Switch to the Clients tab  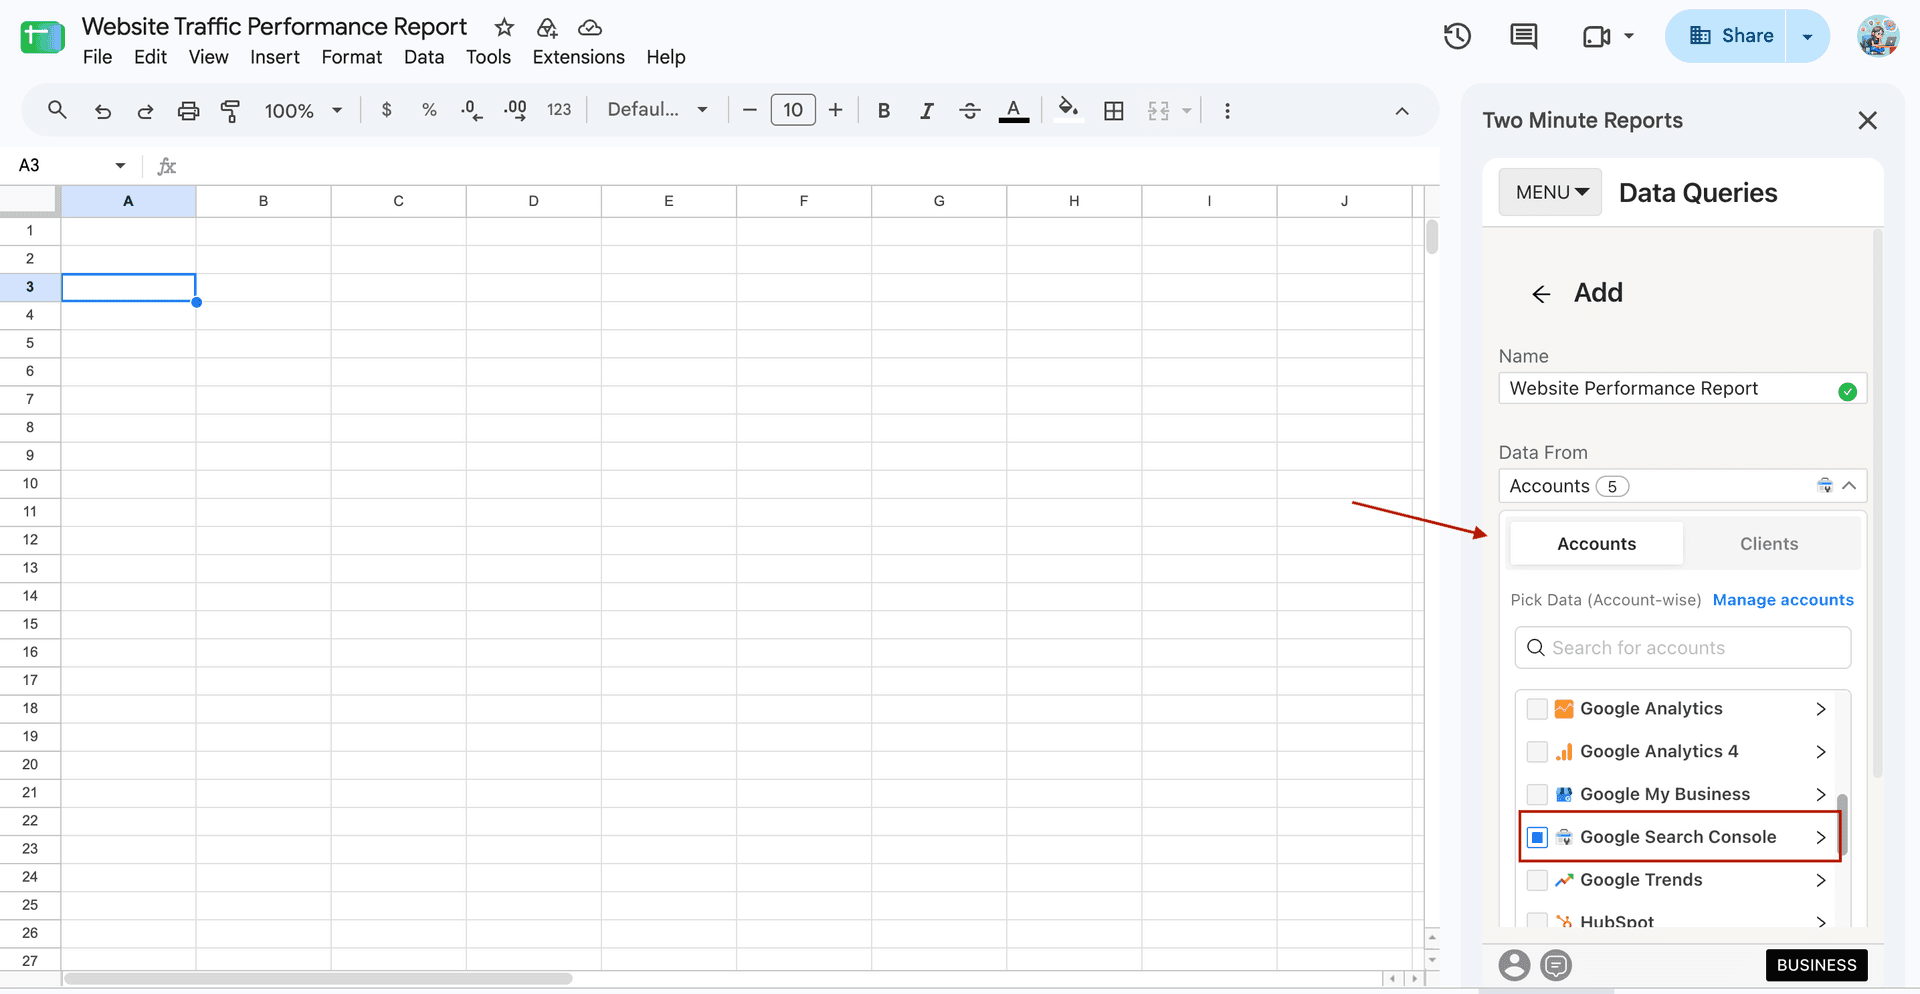[x=1768, y=544]
